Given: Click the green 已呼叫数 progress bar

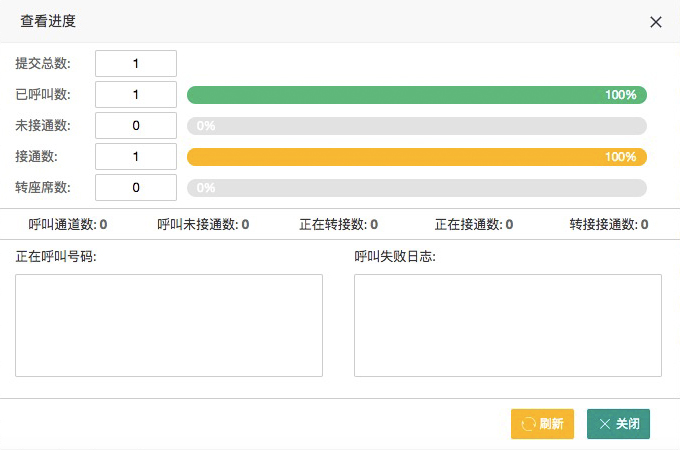Looking at the screenshot, I should (417, 95).
